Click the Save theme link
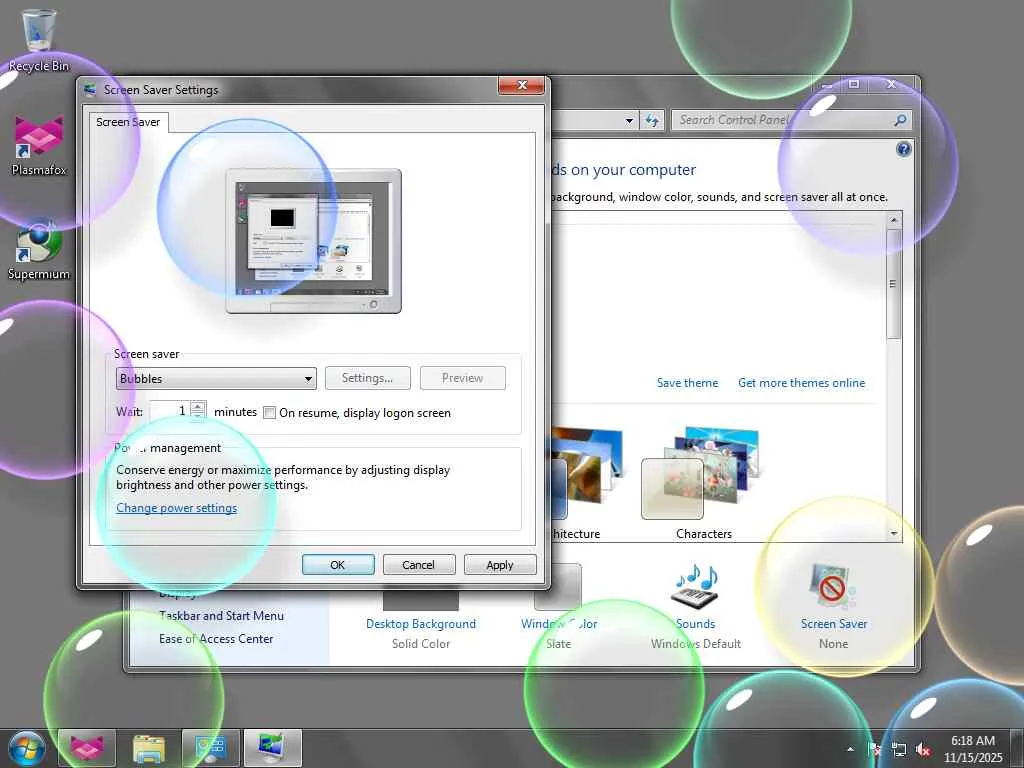Viewport: 1024px width, 768px height. (687, 383)
